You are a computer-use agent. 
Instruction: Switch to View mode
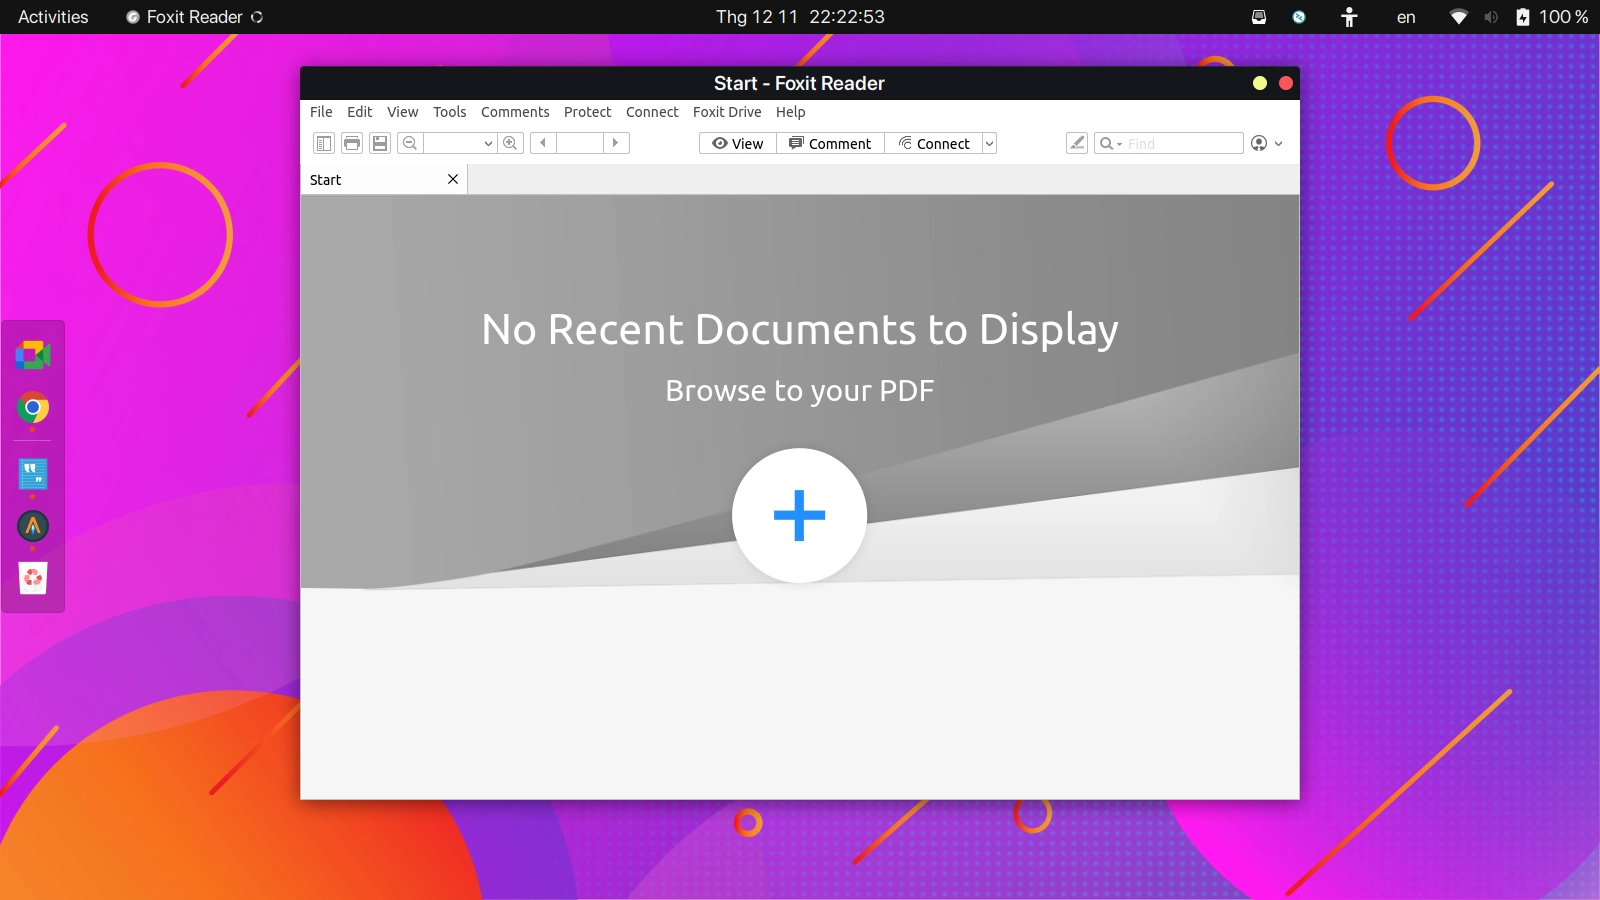[738, 143]
